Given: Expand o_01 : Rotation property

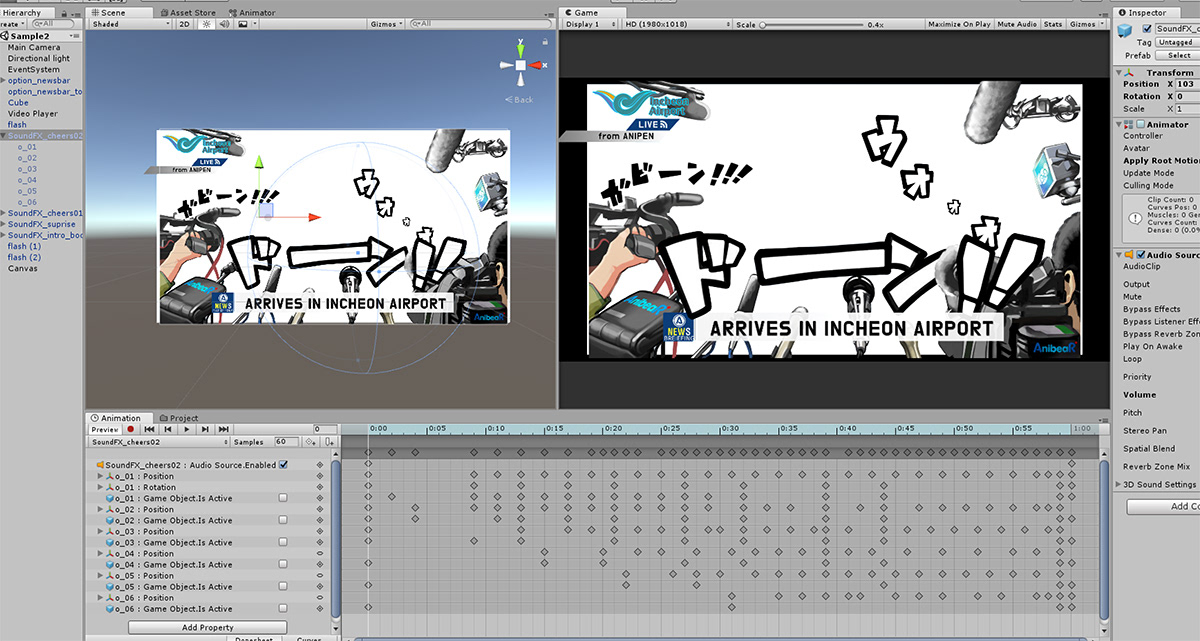Looking at the screenshot, I should click(x=100, y=487).
